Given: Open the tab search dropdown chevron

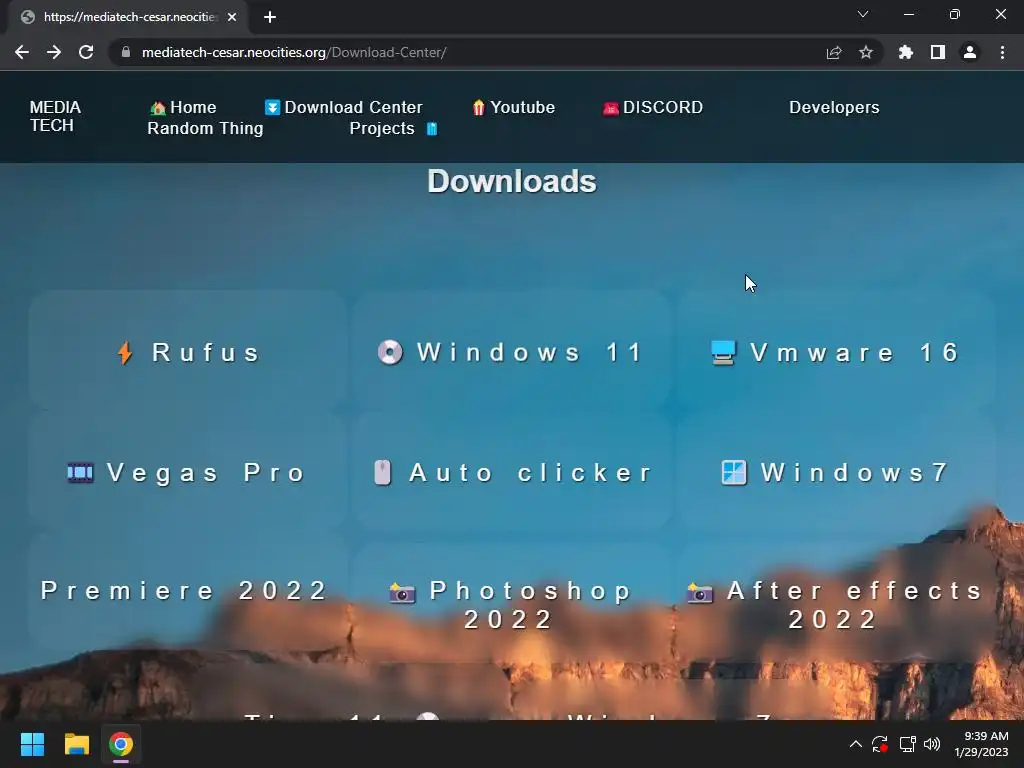Looking at the screenshot, I should [x=863, y=14].
